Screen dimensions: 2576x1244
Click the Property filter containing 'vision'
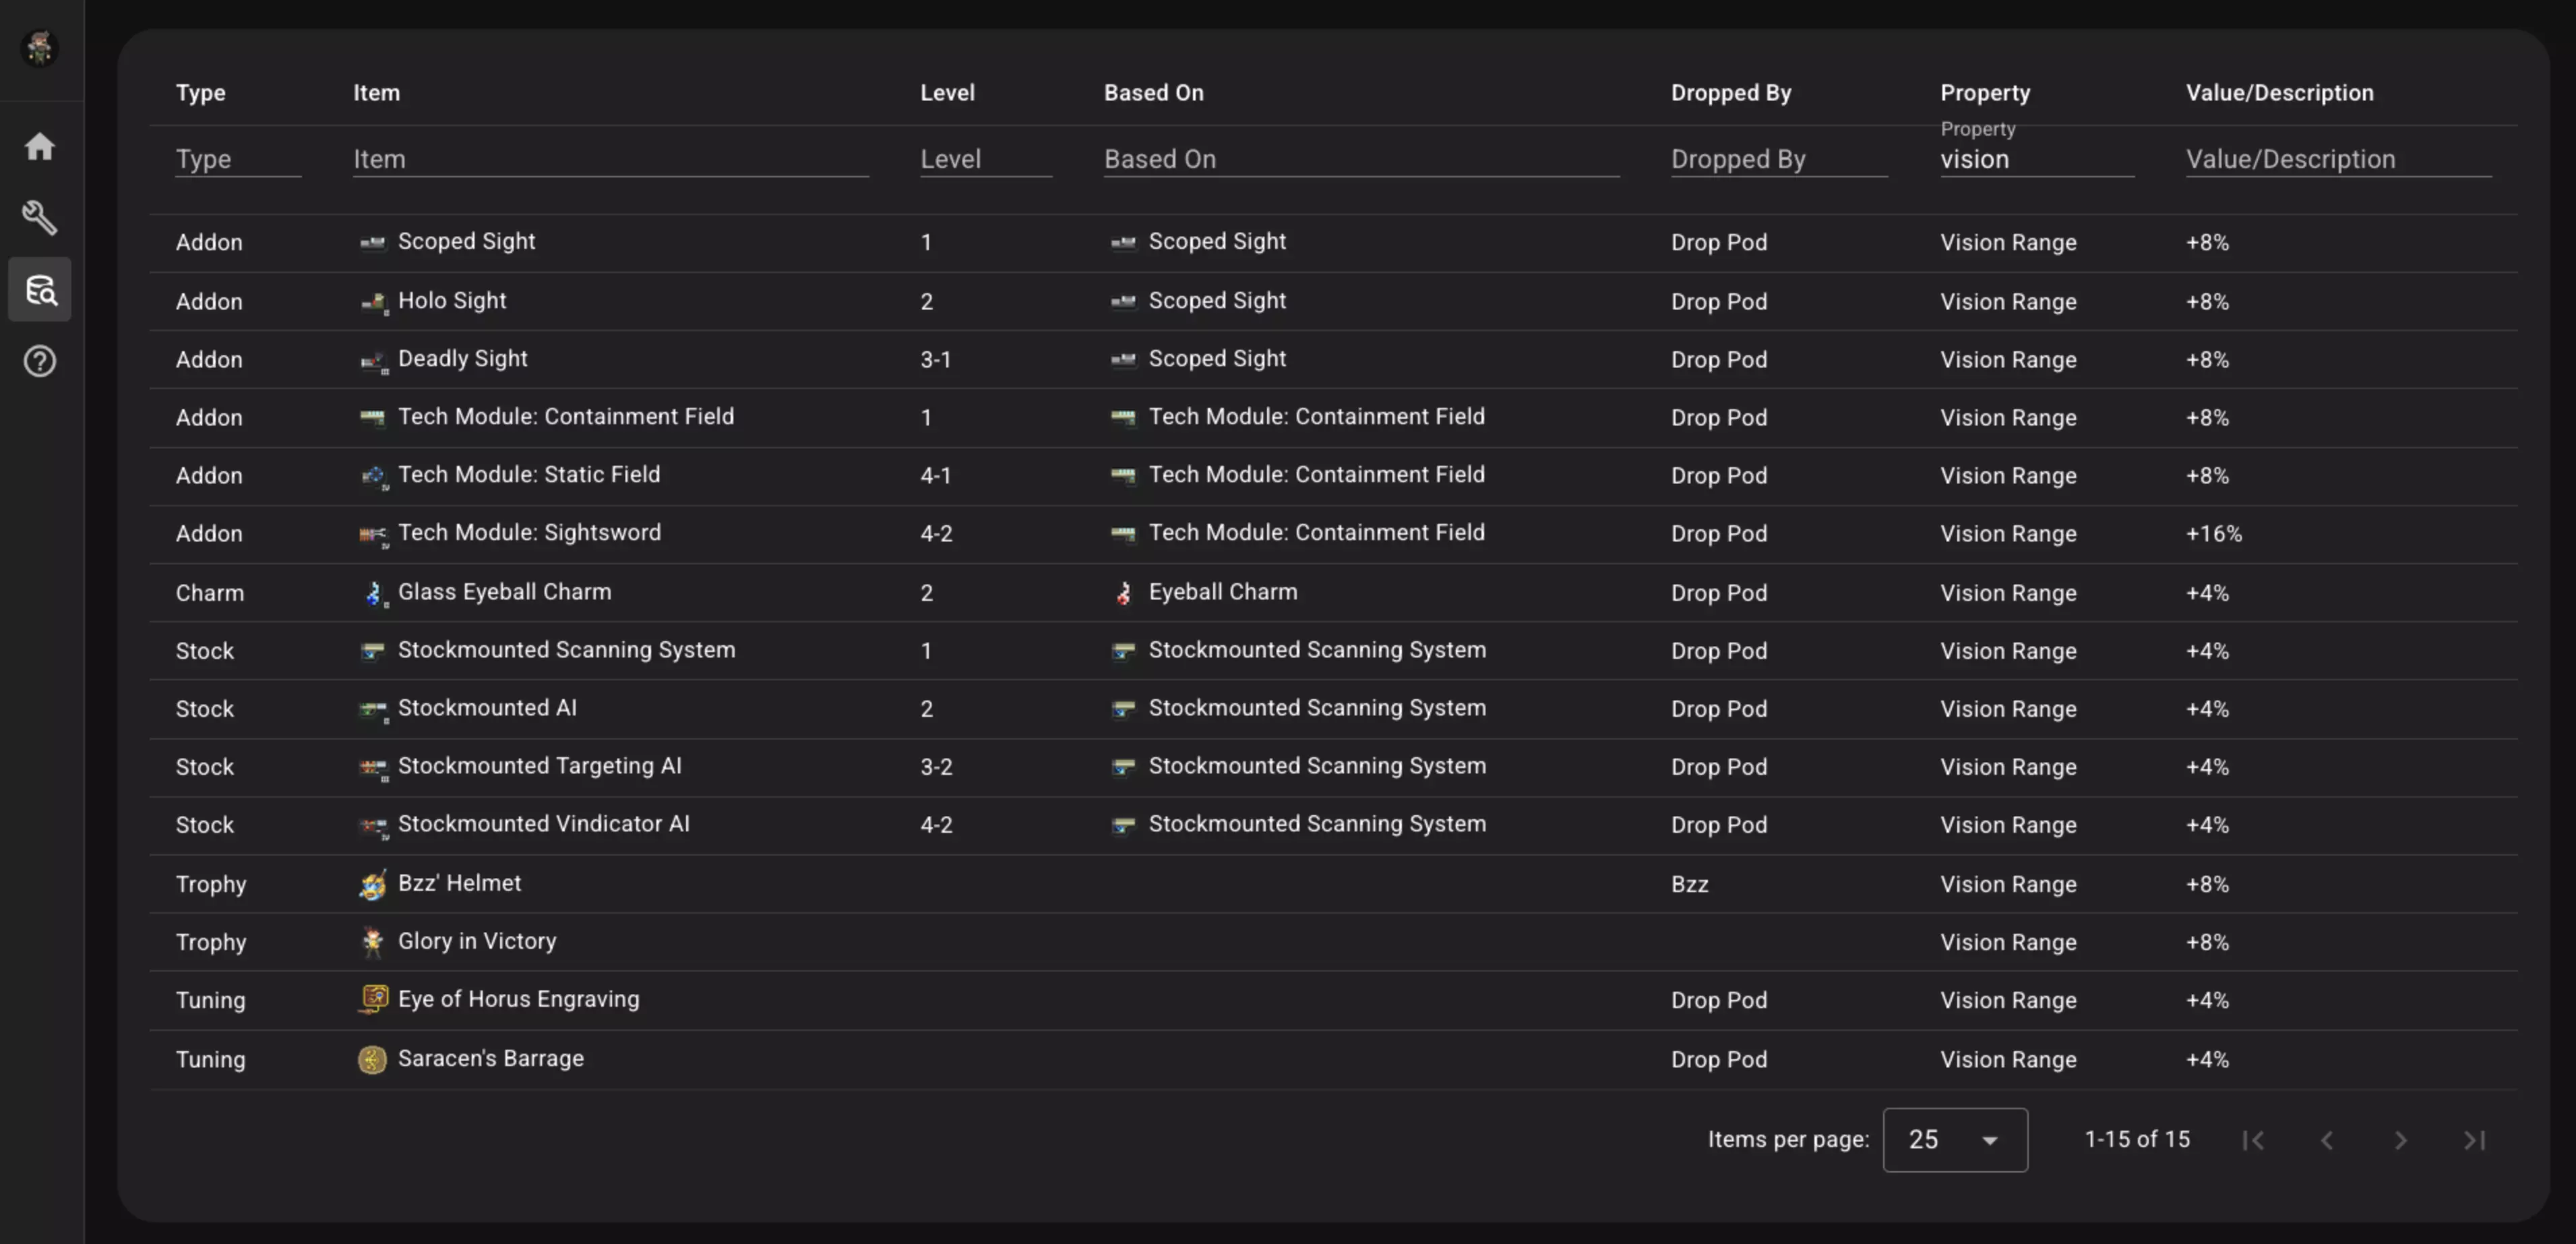pos(2036,159)
